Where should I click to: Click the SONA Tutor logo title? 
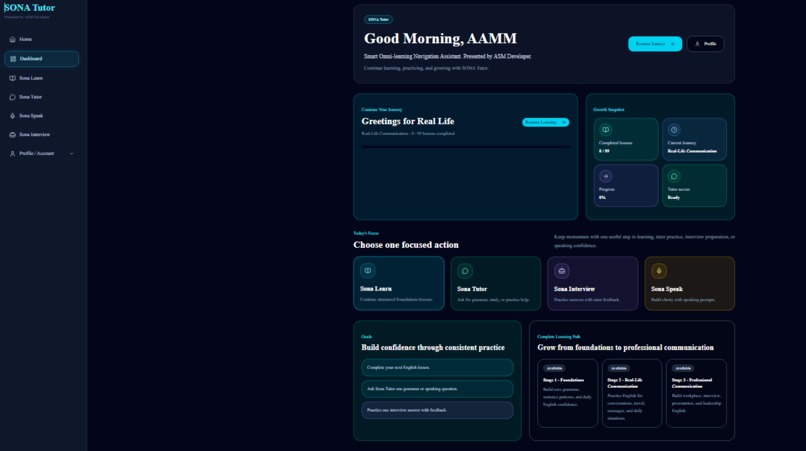click(x=29, y=8)
